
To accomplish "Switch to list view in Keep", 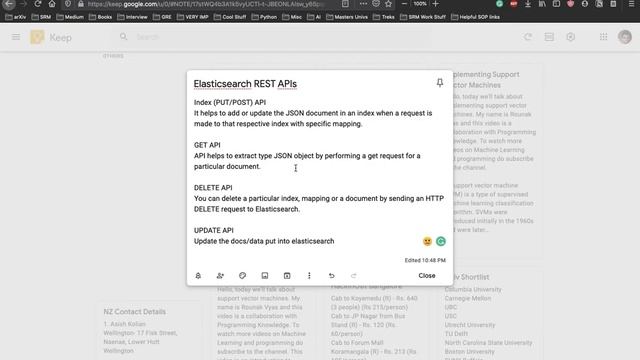I will pyautogui.click(x=549, y=37).
